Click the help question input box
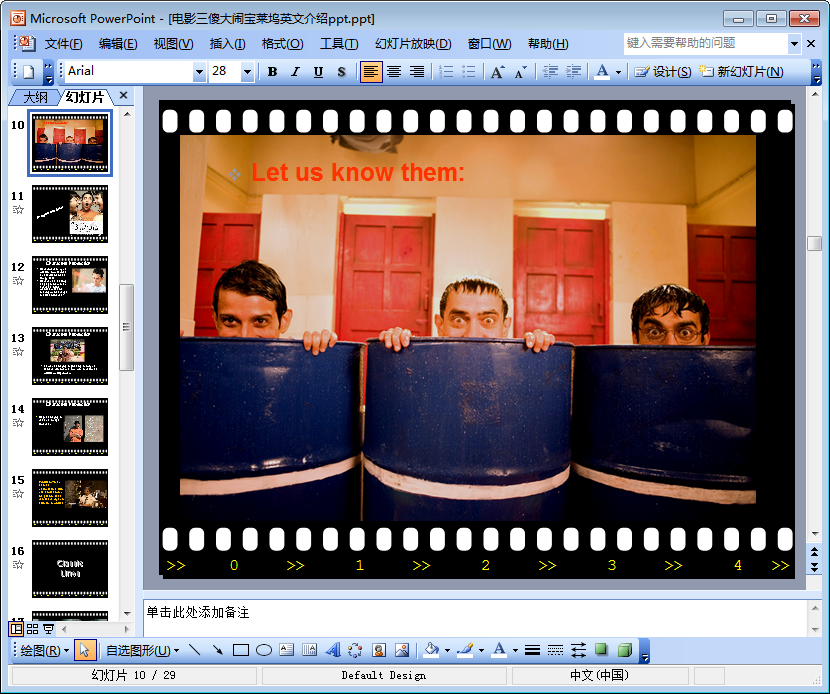This screenshot has width=830, height=694. [706, 43]
